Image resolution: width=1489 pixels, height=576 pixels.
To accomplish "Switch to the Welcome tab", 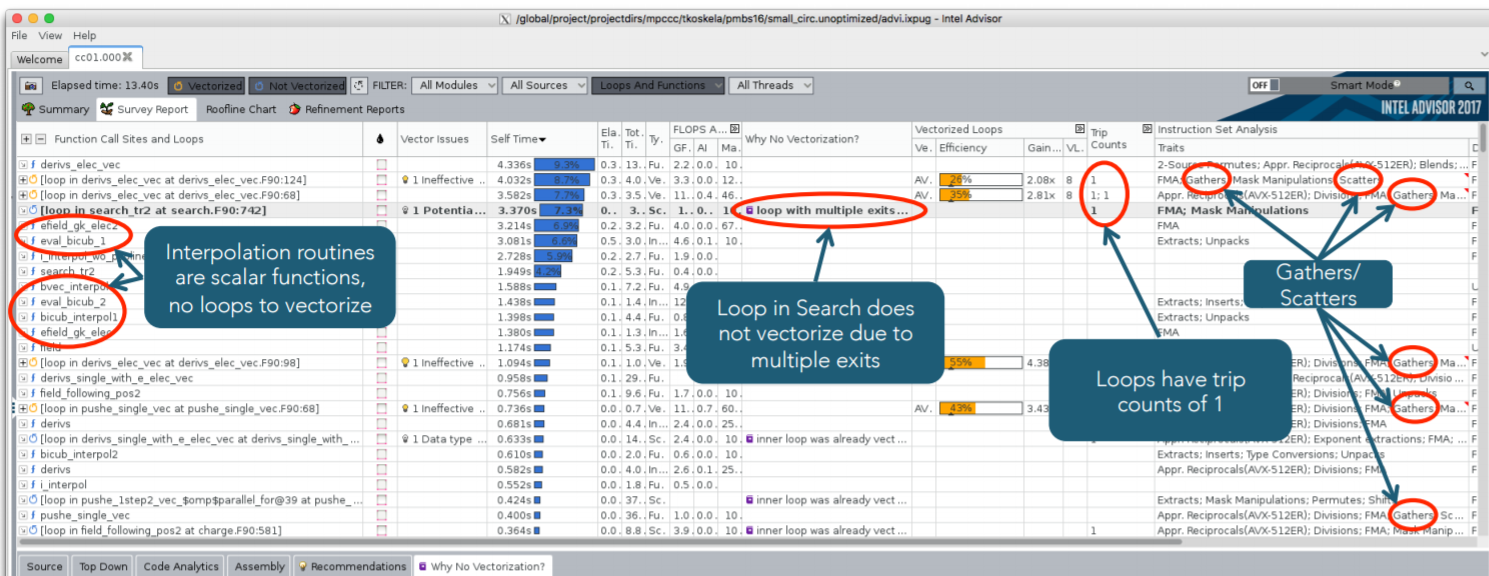I will click(x=39, y=59).
